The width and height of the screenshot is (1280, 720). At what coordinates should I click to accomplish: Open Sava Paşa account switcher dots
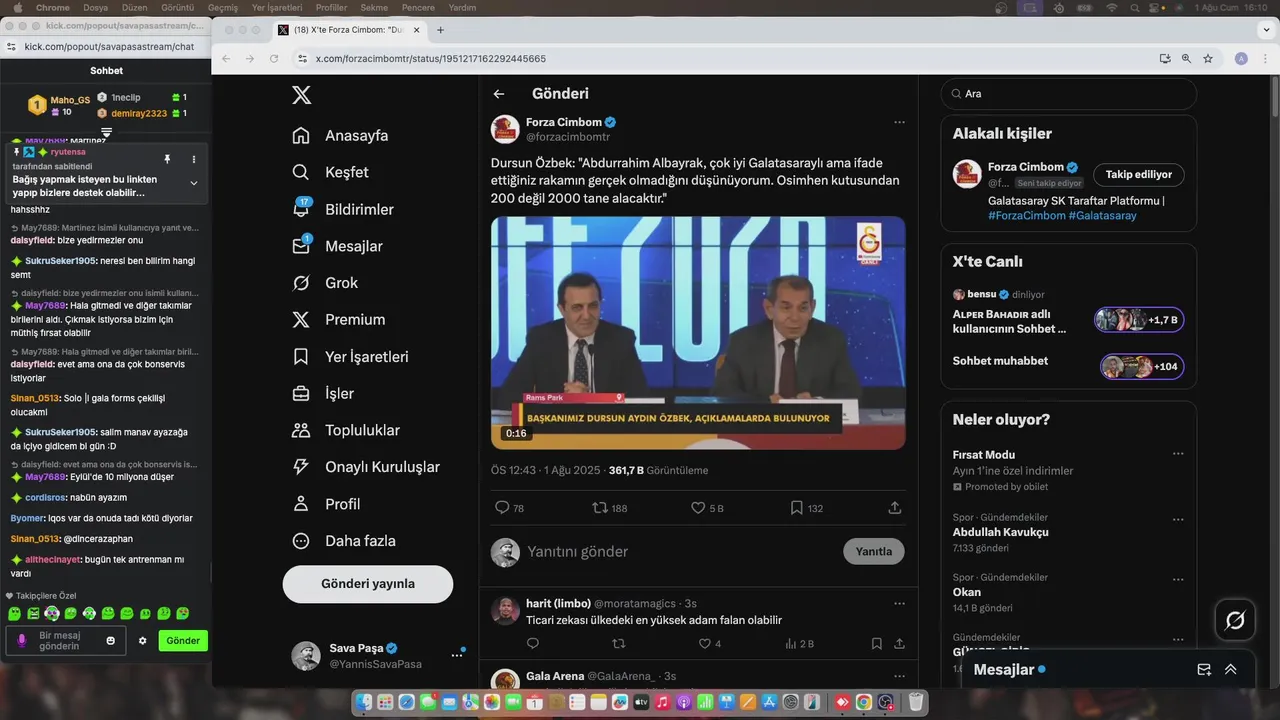(457, 655)
